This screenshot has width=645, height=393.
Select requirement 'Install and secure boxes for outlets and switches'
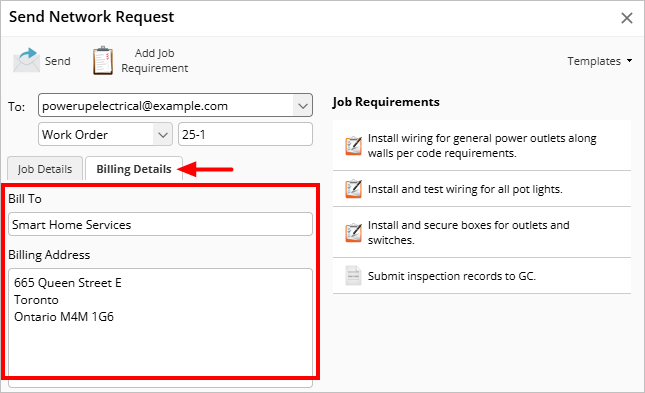point(482,233)
